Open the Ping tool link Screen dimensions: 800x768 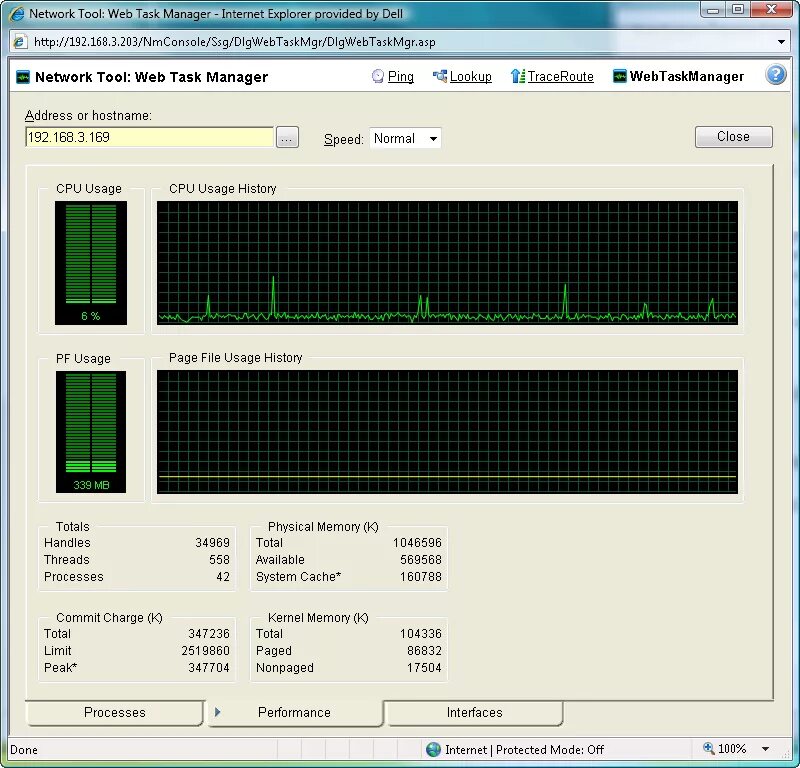(x=401, y=77)
